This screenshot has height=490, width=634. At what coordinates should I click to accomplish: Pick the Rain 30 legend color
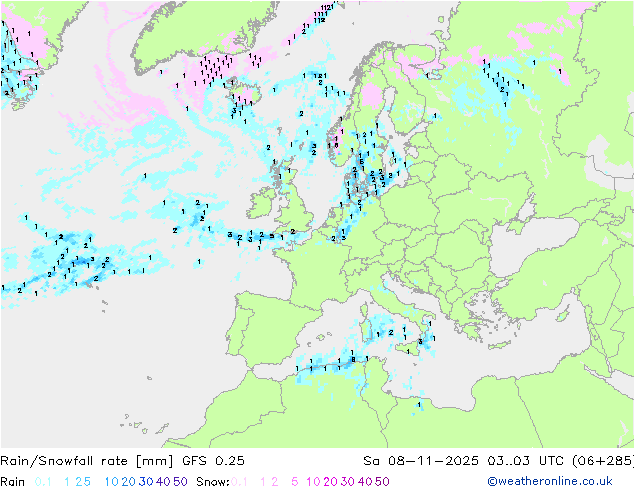[146, 482]
